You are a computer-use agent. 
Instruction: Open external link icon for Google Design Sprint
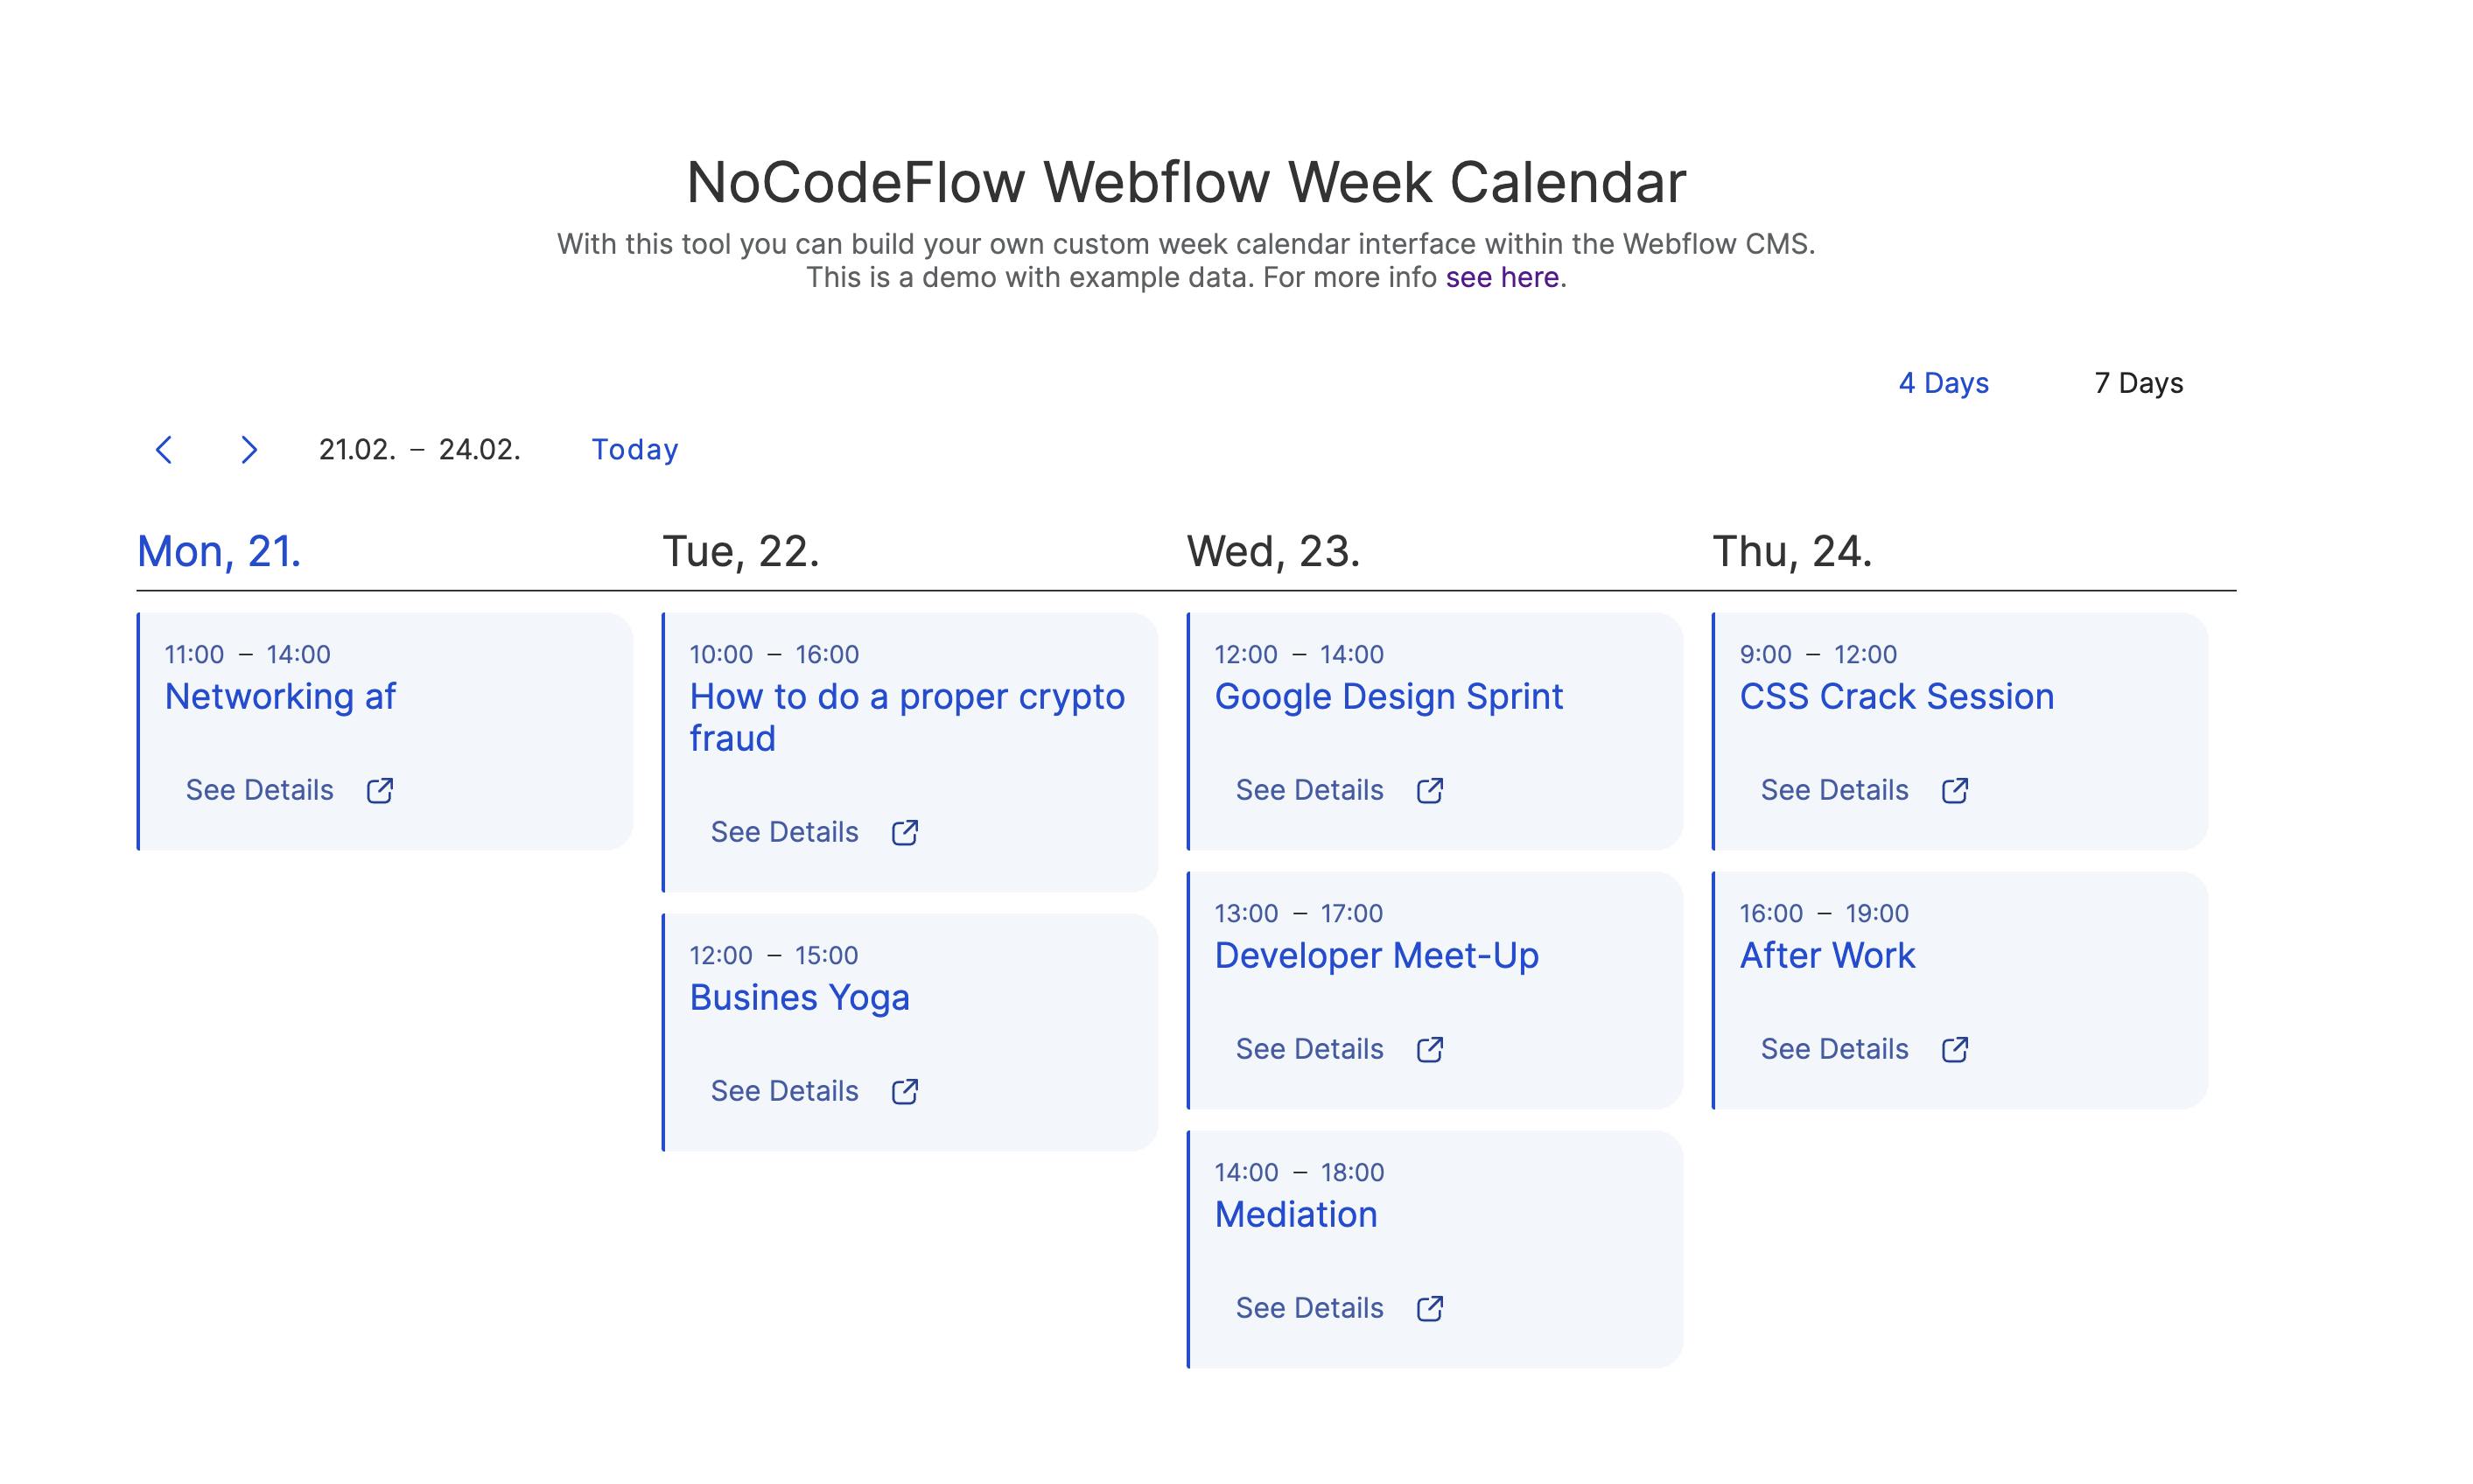pos(1430,791)
